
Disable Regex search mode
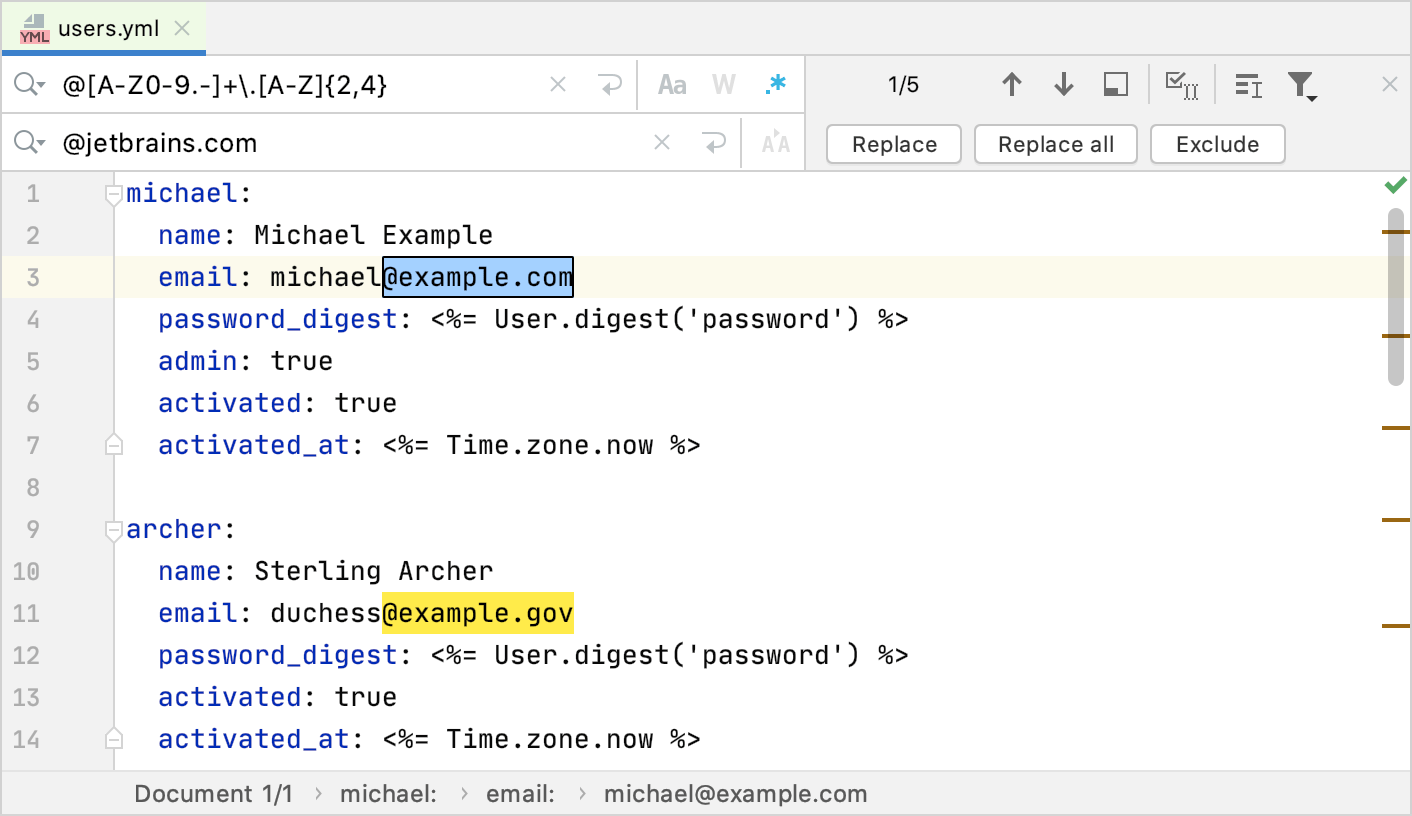(x=776, y=85)
